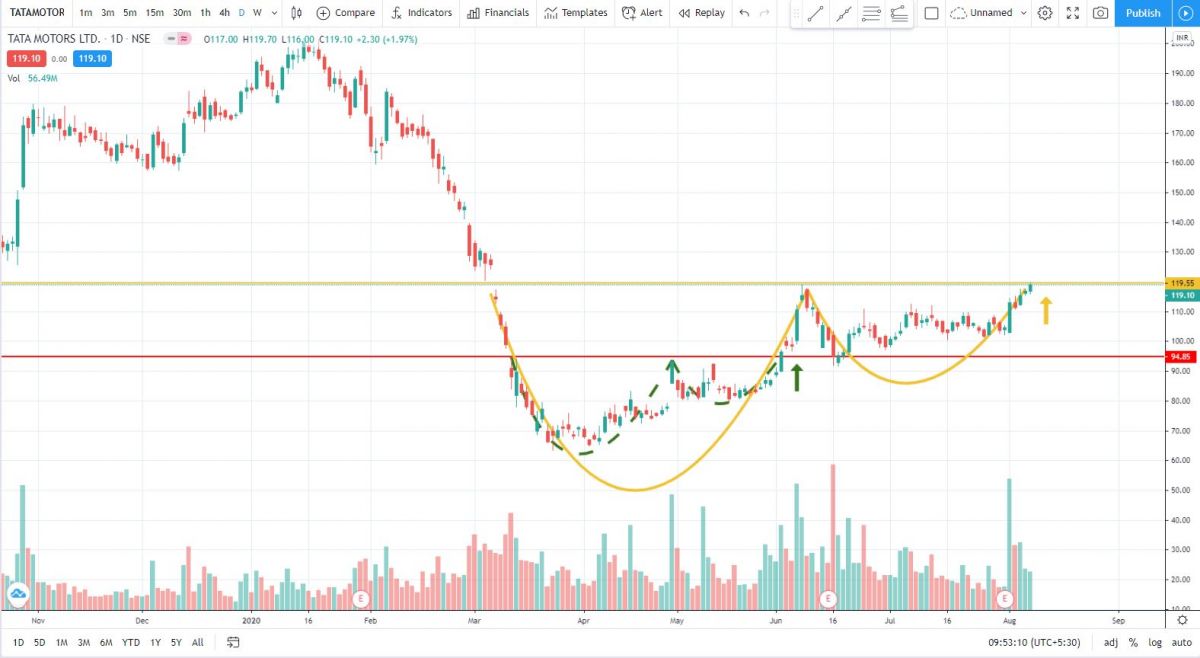Select layout rectangle icon

(x=931, y=13)
